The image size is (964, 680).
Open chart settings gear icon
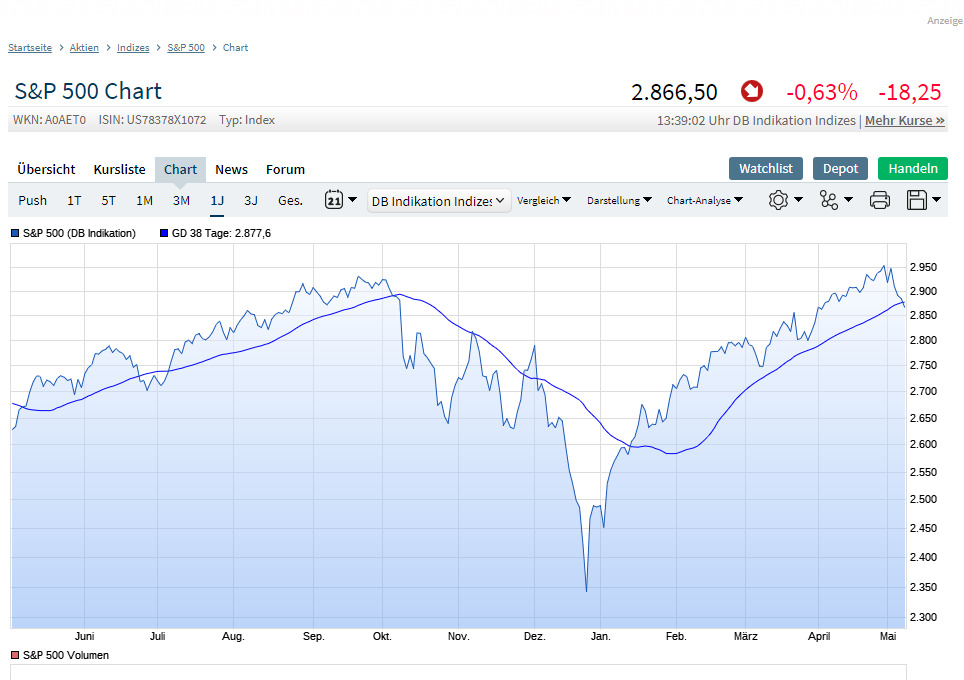pos(784,200)
